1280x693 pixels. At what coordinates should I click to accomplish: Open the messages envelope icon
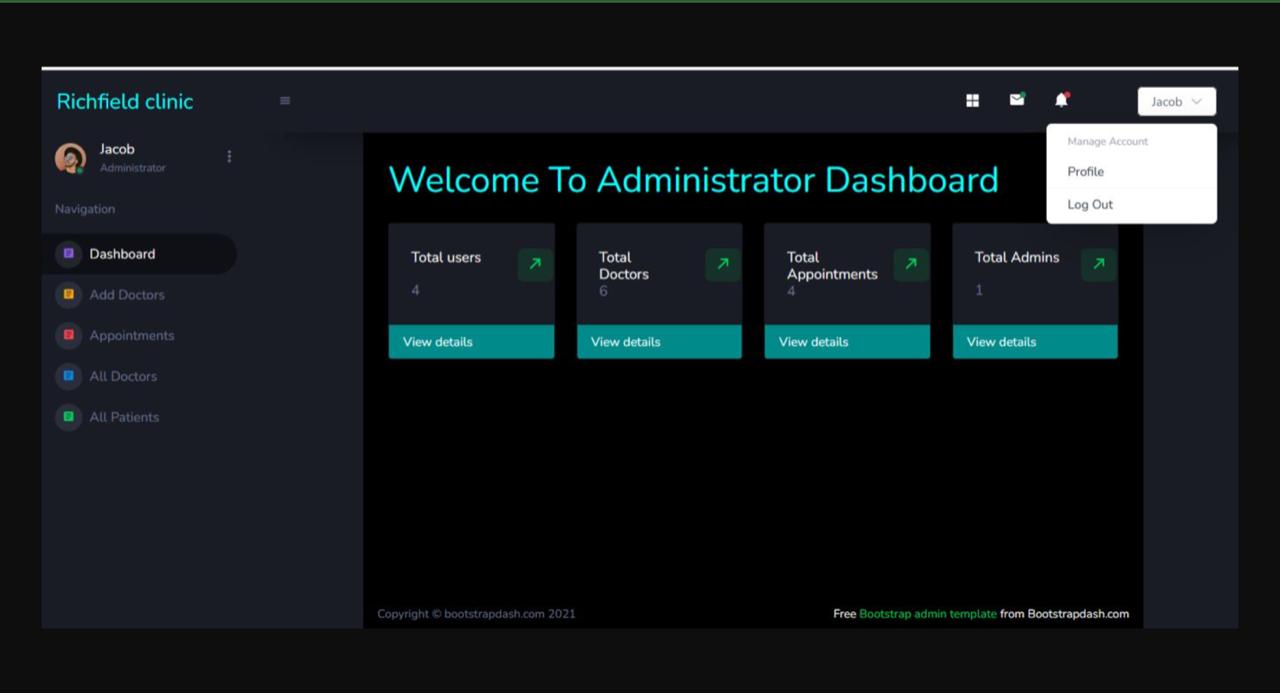pyautogui.click(x=1016, y=100)
